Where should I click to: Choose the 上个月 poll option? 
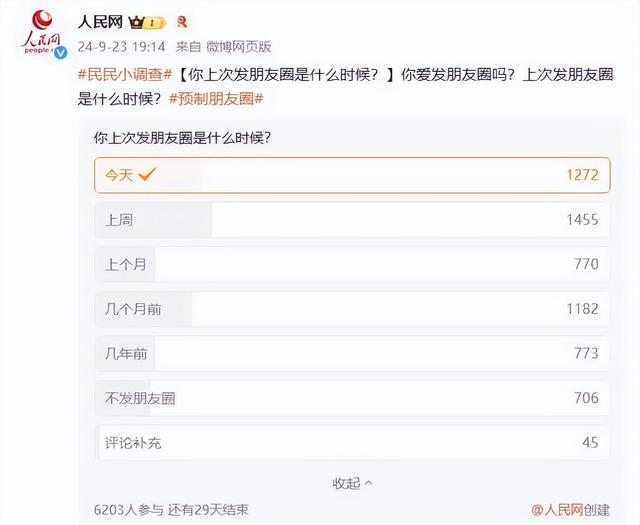pos(352,264)
